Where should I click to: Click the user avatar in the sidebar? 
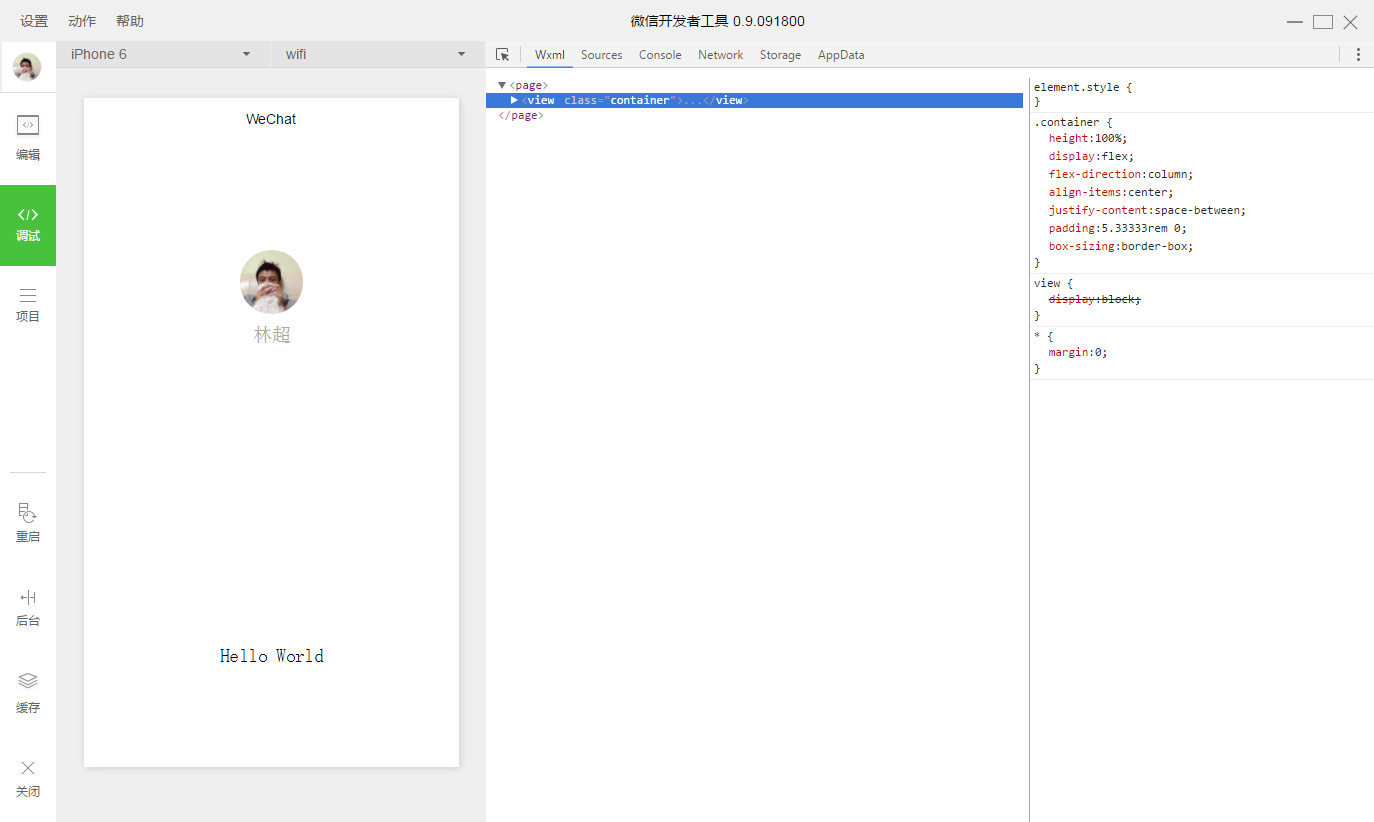(x=27, y=66)
